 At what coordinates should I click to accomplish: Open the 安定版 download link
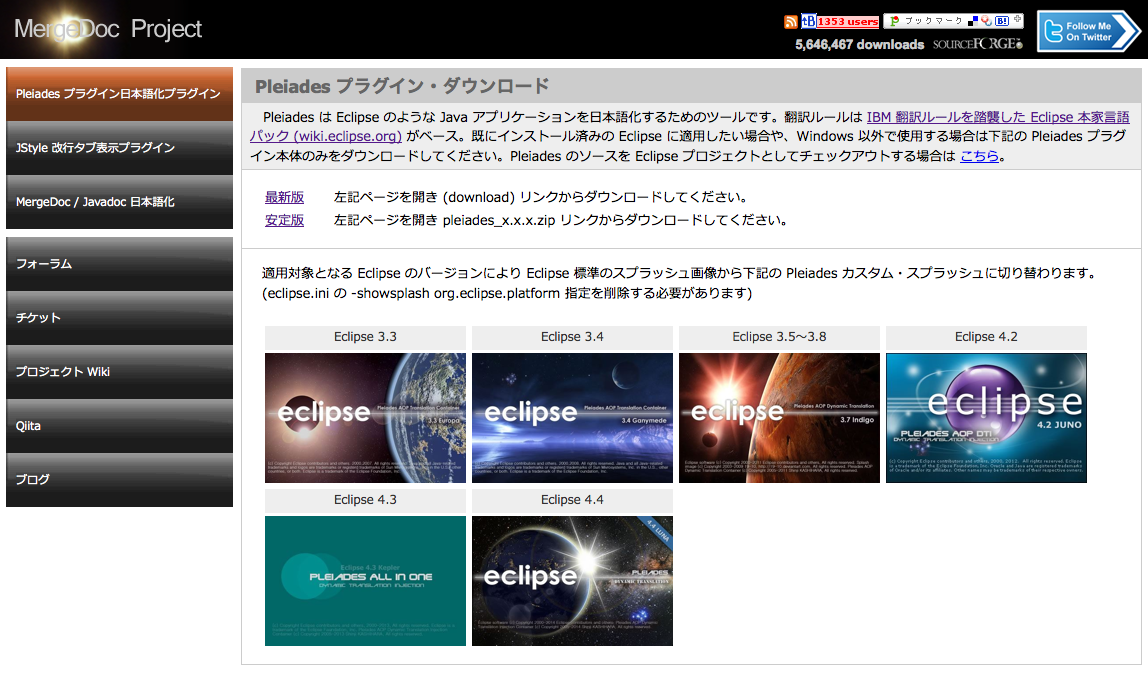284,220
